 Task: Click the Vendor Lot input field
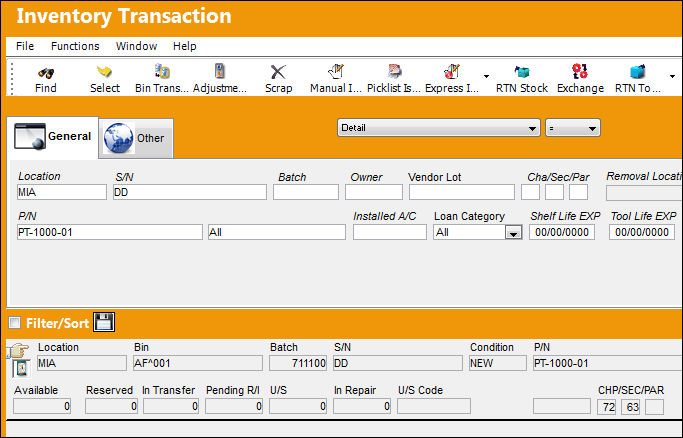462,192
